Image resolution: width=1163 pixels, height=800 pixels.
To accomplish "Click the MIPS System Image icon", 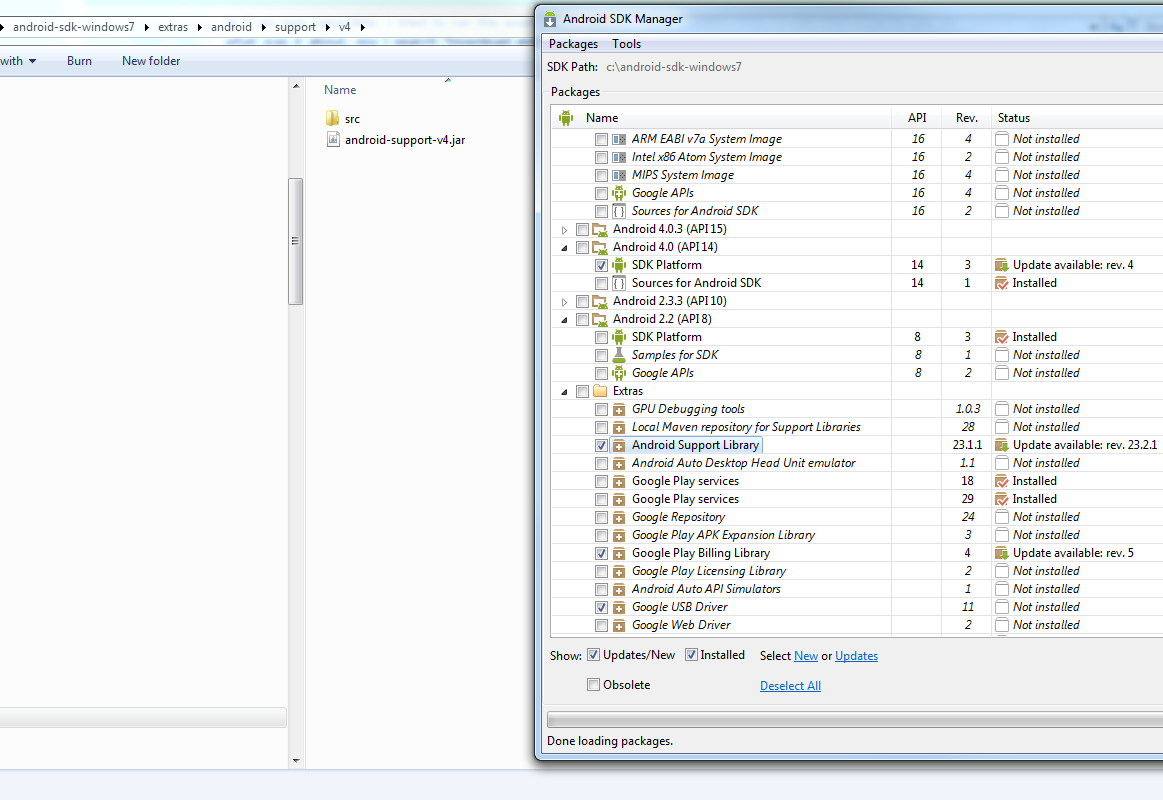I will (x=619, y=175).
